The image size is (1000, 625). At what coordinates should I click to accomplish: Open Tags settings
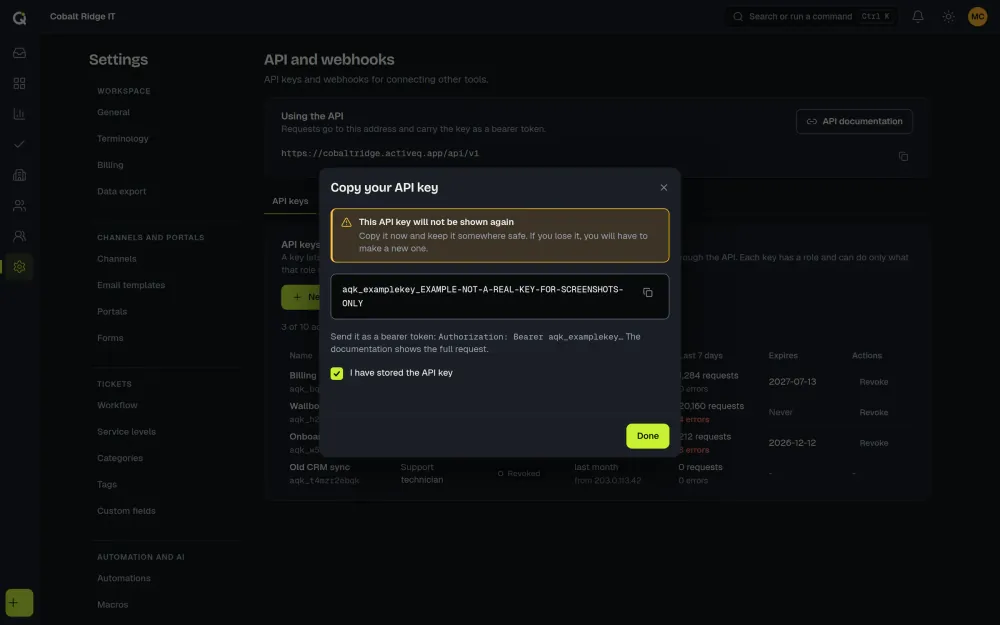(x=107, y=485)
